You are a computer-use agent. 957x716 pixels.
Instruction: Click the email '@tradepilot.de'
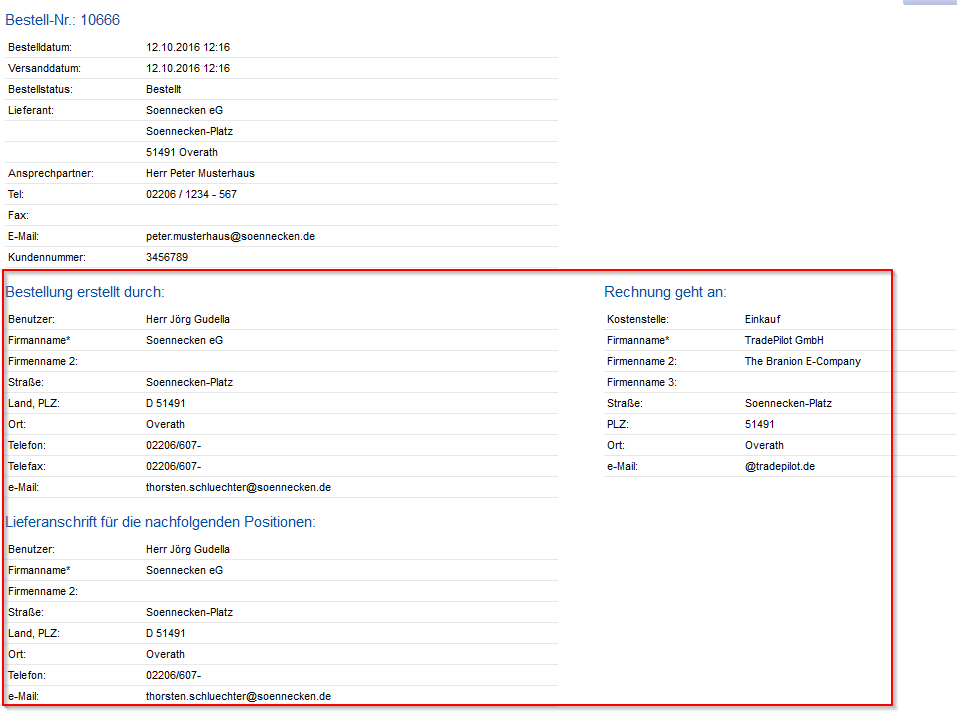pos(779,466)
